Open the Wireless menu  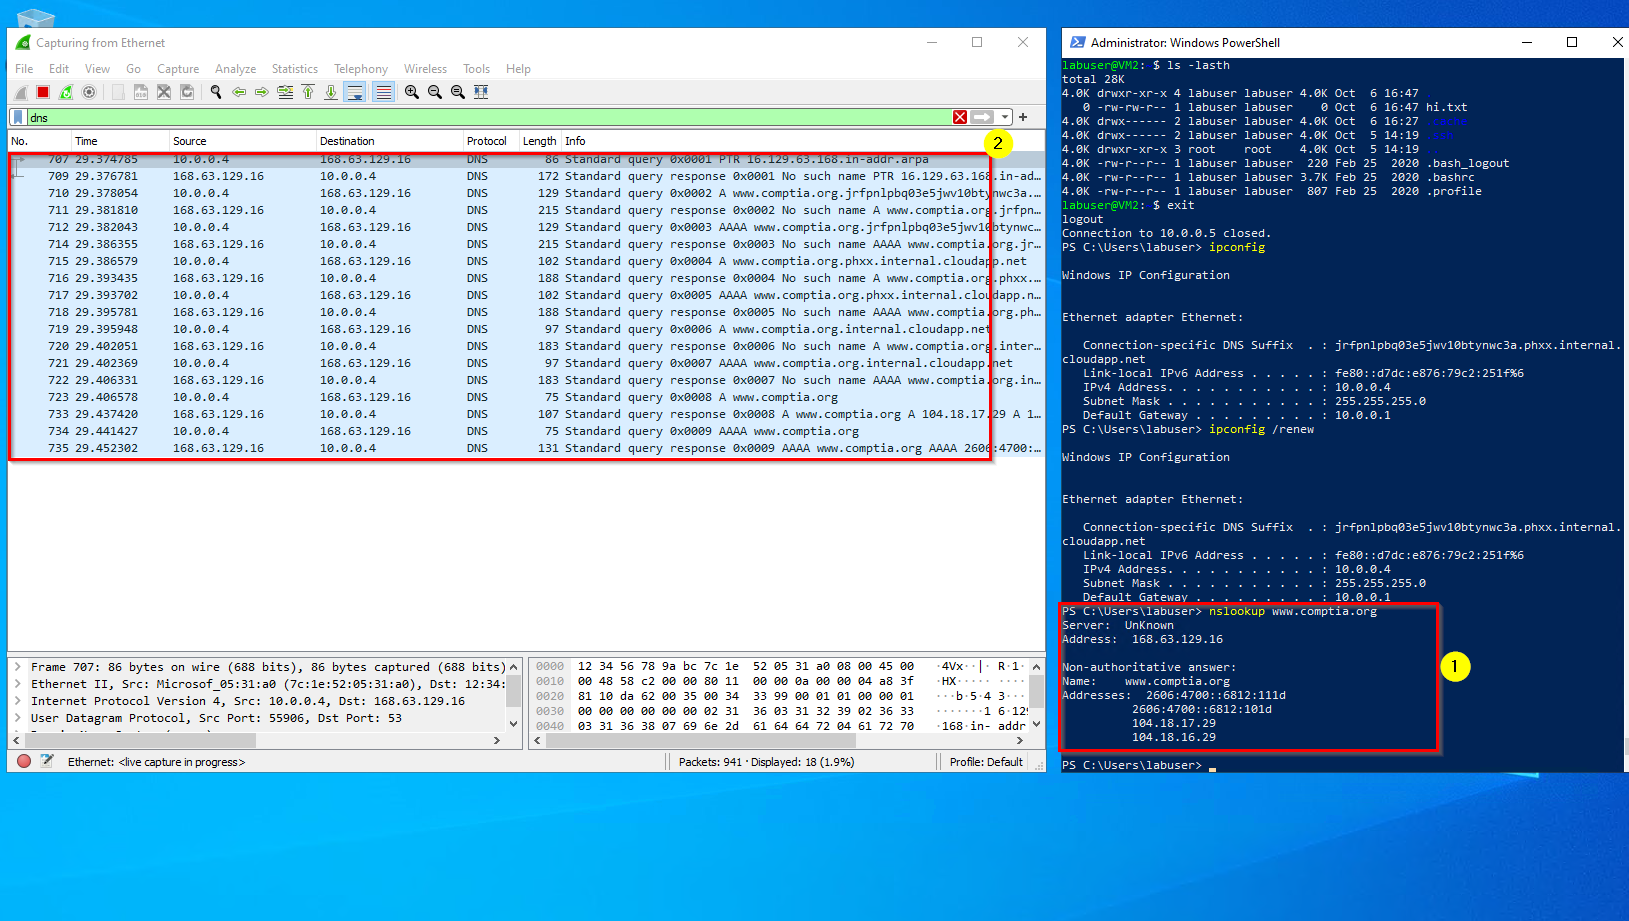pos(425,69)
